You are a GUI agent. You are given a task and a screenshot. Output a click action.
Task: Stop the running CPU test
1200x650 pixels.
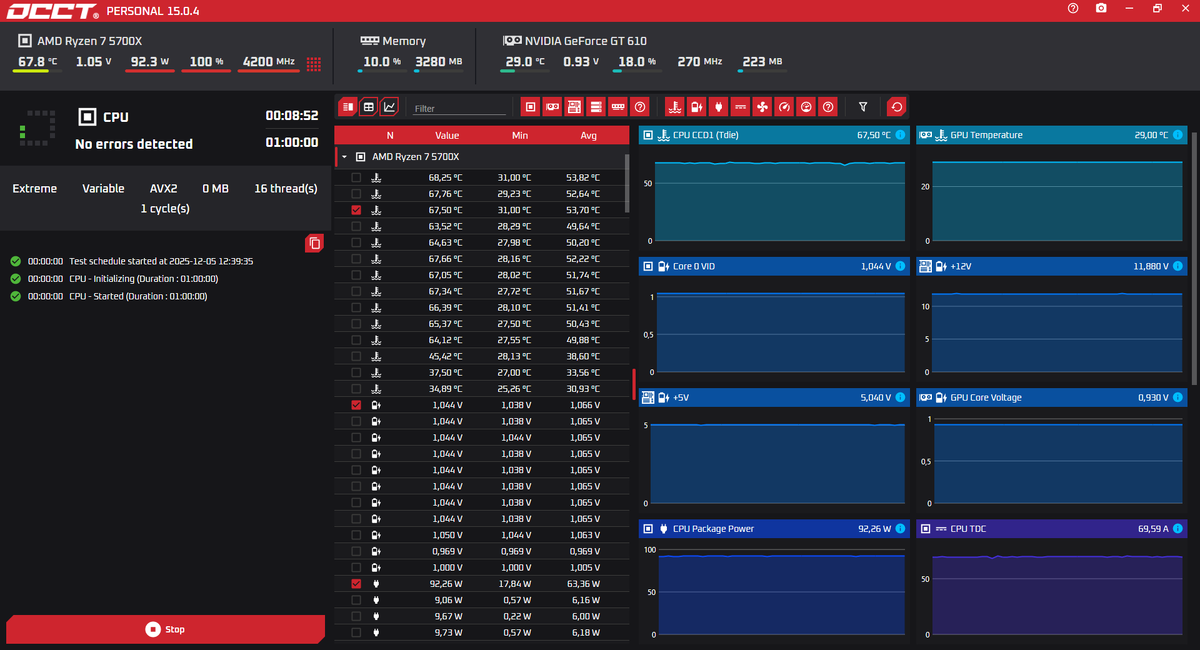click(x=165, y=629)
